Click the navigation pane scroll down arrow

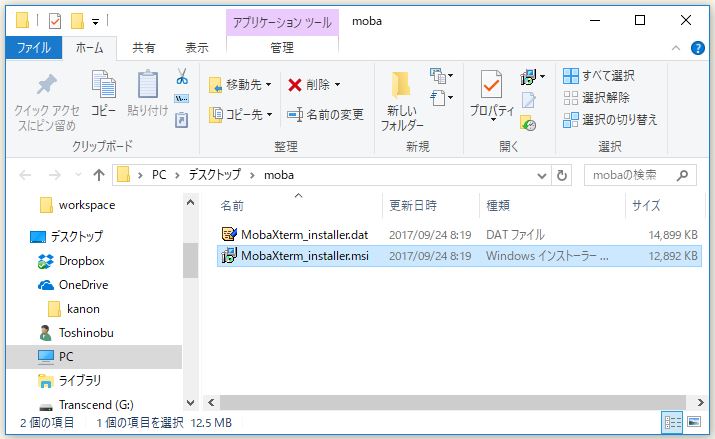(x=191, y=403)
